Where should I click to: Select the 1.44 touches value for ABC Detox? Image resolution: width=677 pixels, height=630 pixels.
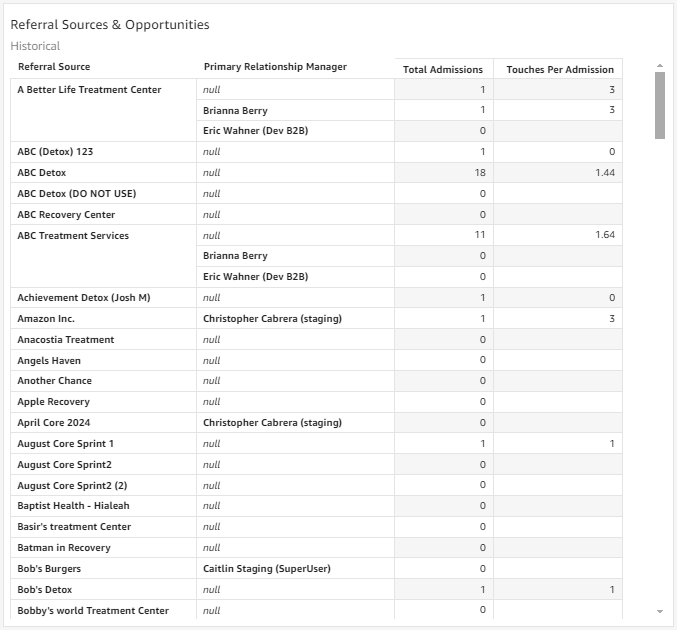(604, 173)
